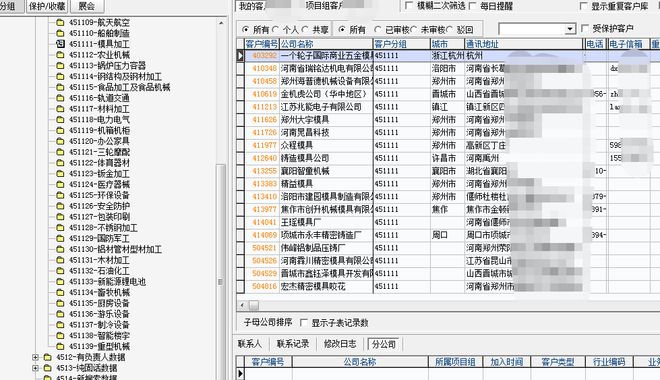
Task: Click open folder icon of 451111-模具加工
Action: click(60, 44)
